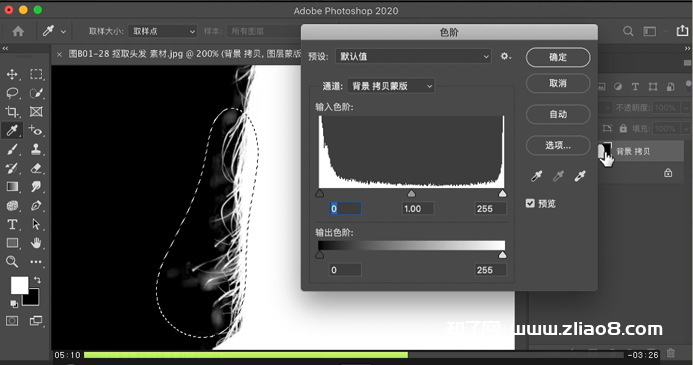Select the Clone Stamp tool
This screenshot has height=365, width=693.
[x=36, y=149]
